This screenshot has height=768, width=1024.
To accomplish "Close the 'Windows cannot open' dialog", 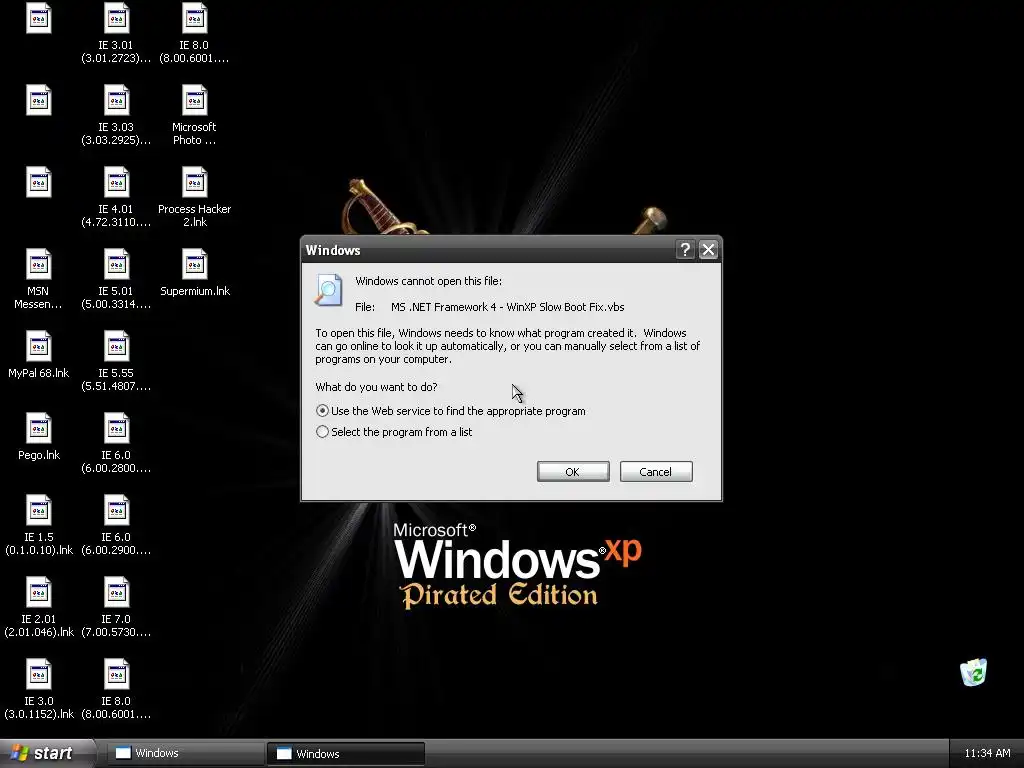I will click(x=709, y=249).
